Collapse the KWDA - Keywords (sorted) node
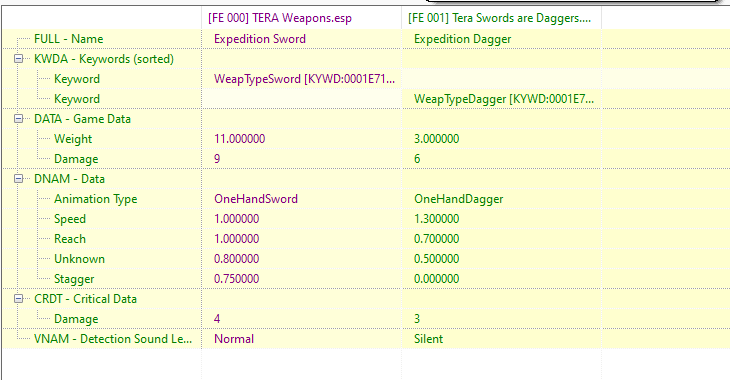The width and height of the screenshot is (730, 380). (x=18, y=59)
